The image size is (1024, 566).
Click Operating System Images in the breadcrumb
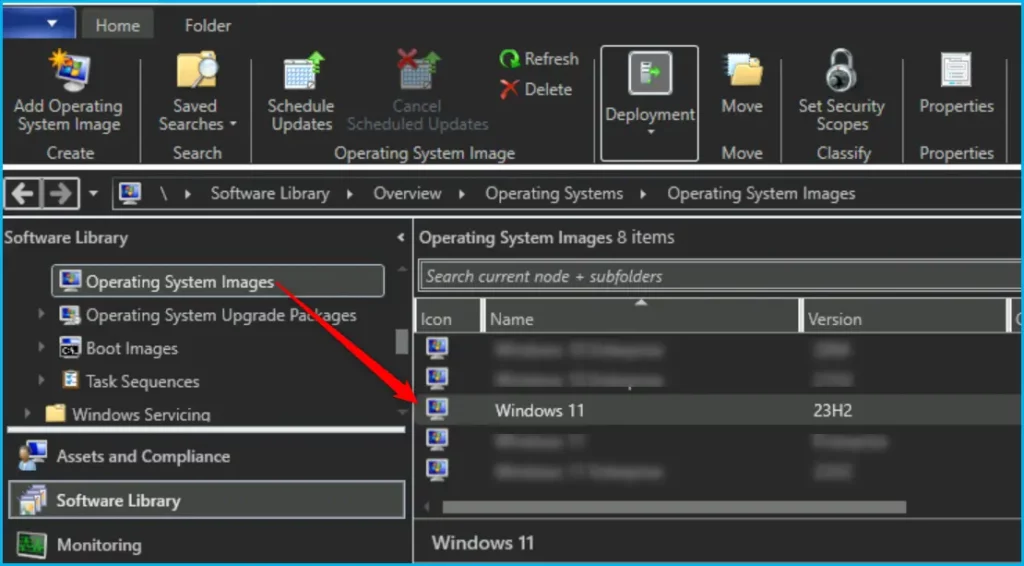coord(761,193)
